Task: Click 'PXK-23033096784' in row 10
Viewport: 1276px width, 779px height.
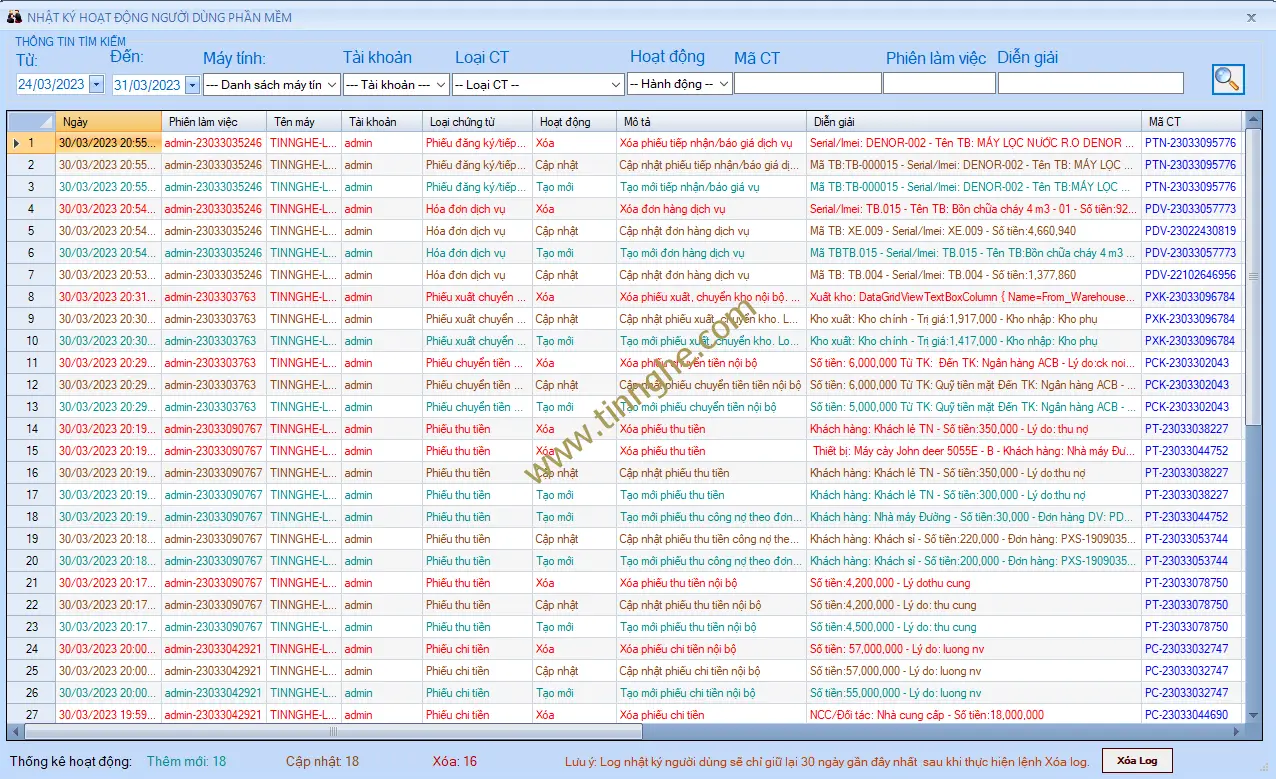Action: pos(1190,341)
